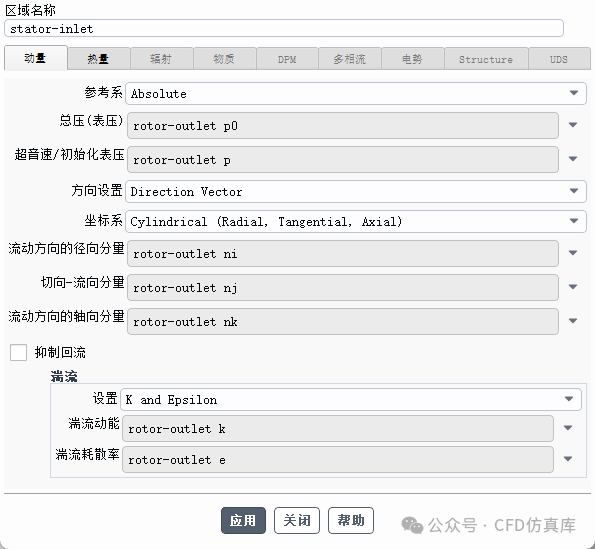This screenshot has width=595, height=549.
Task: Expand the 流动方向的轴向分量 options arrow
Action: click(x=573, y=321)
